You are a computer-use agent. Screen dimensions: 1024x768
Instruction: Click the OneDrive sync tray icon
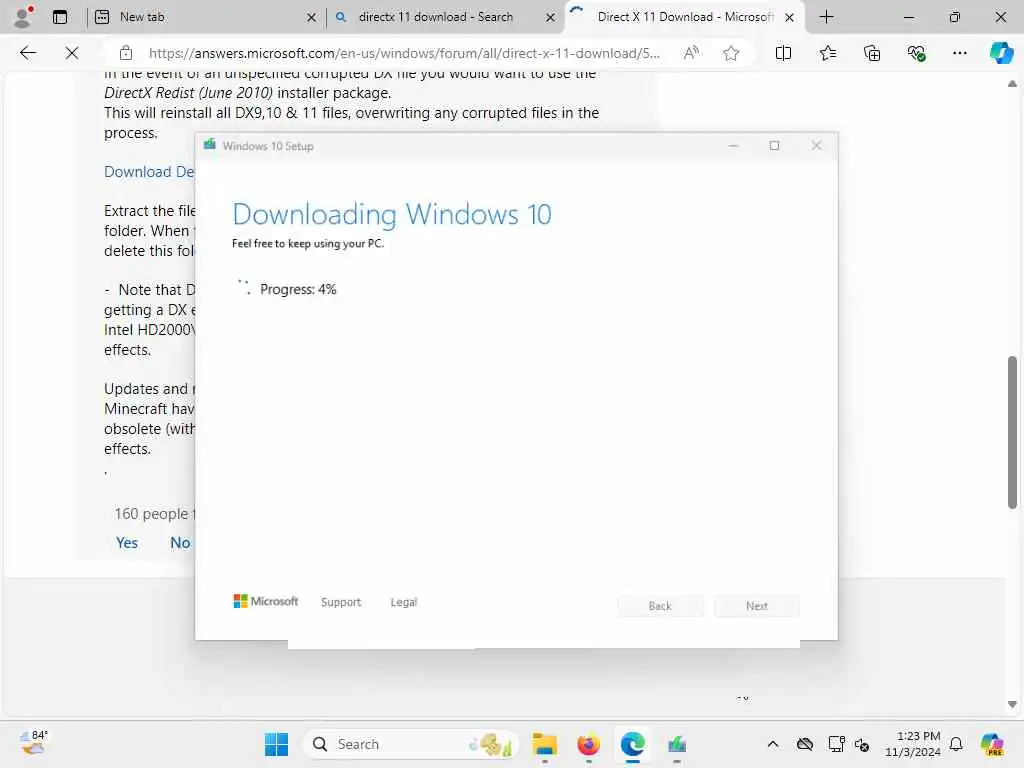click(805, 744)
